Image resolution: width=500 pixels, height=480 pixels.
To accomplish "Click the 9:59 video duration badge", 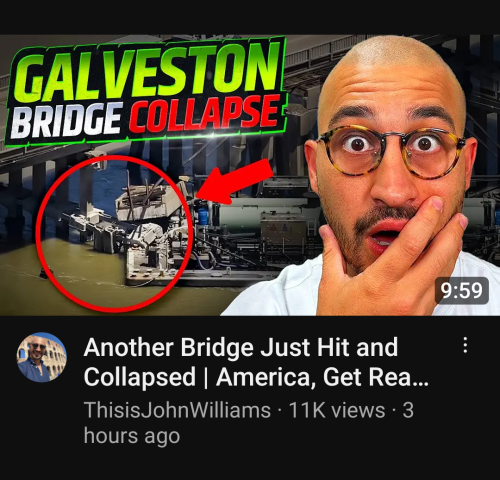I will [462, 290].
